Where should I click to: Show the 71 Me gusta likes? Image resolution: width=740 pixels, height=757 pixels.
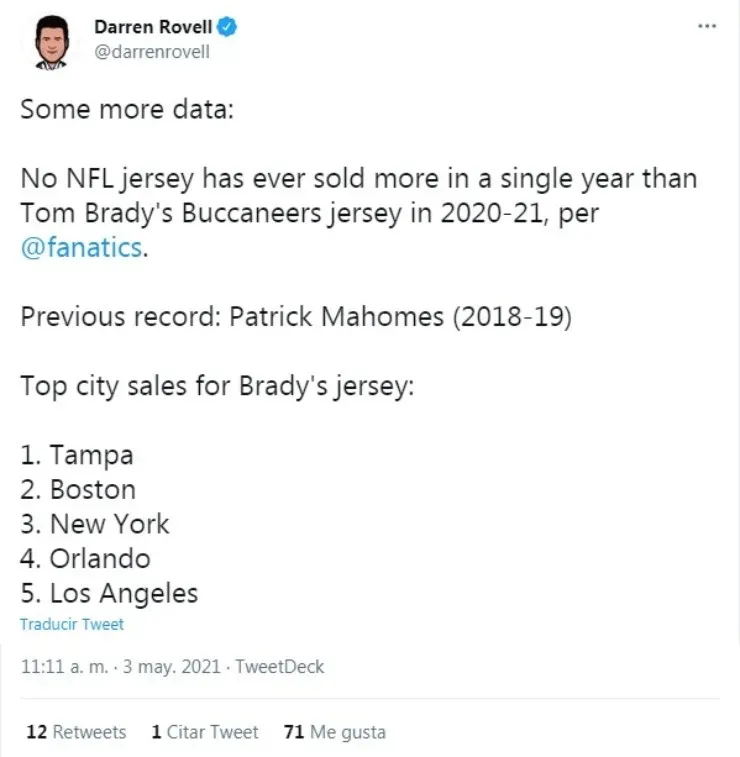335,732
